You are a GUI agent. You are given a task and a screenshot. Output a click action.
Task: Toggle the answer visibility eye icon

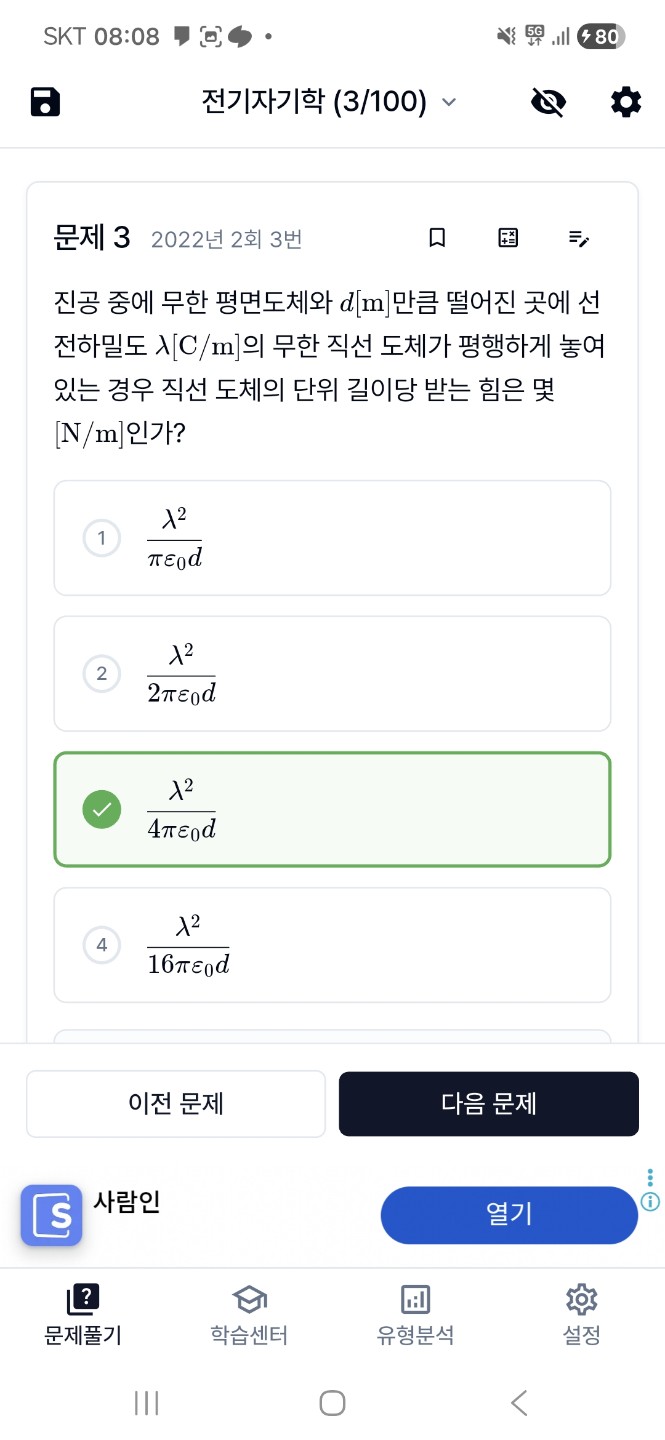pyautogui.click(x=548, y=102)
